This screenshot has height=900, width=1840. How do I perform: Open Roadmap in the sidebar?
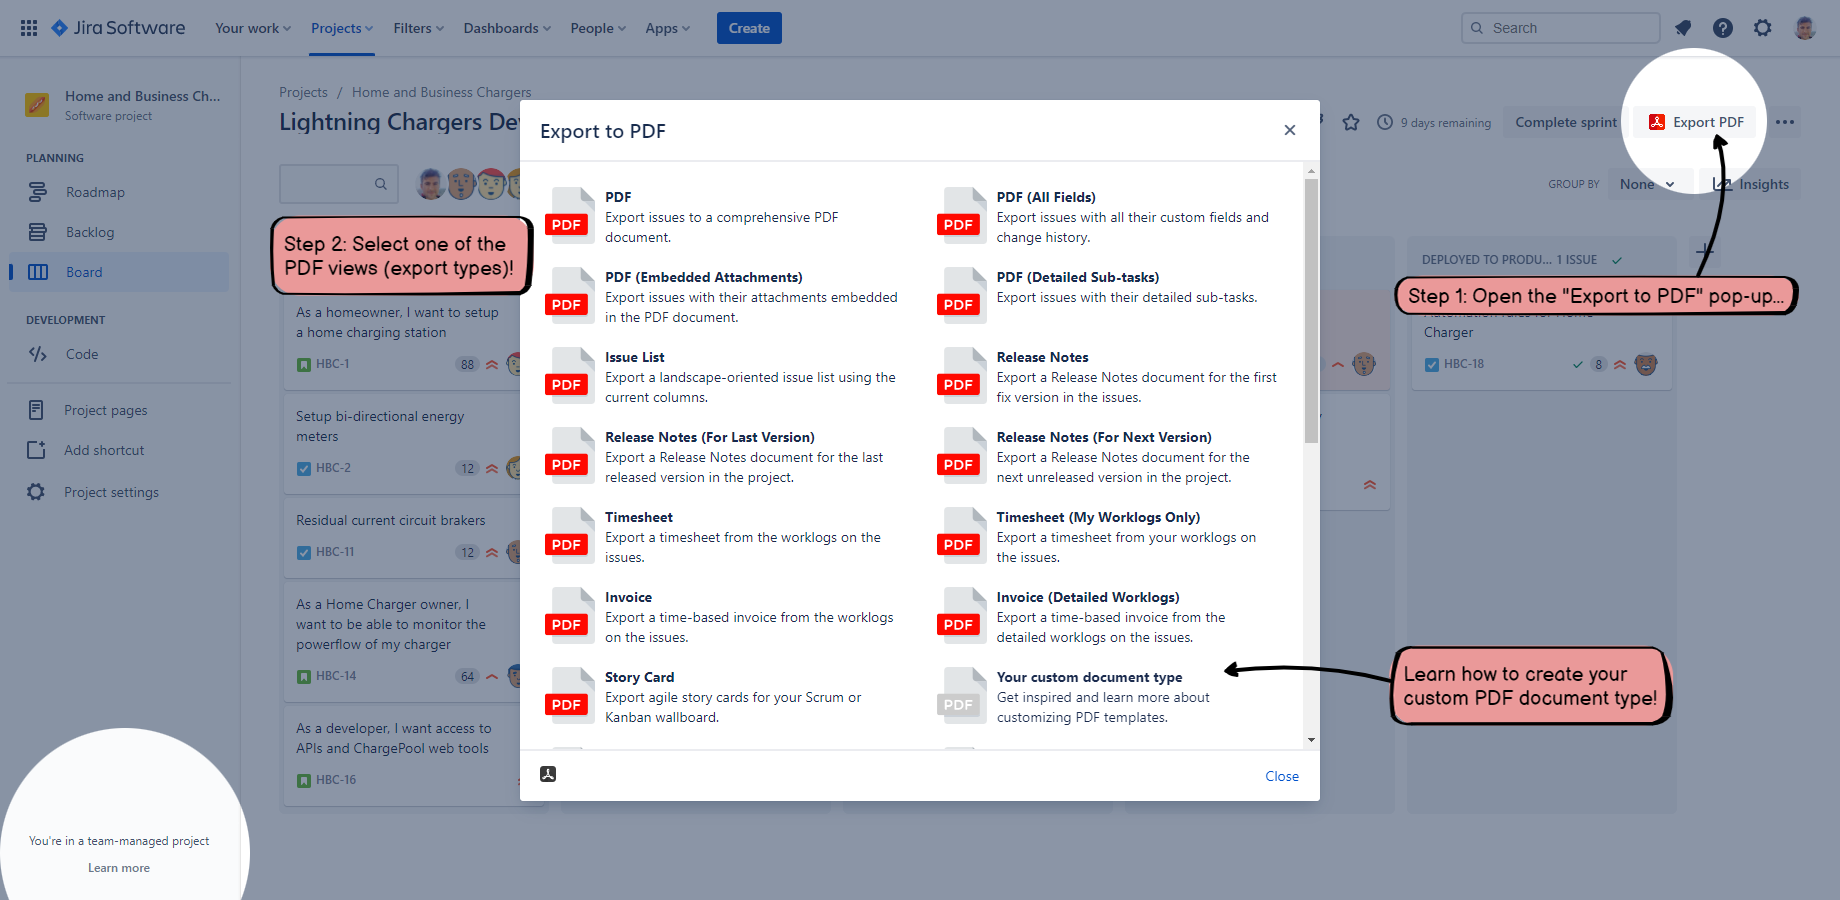119,192
